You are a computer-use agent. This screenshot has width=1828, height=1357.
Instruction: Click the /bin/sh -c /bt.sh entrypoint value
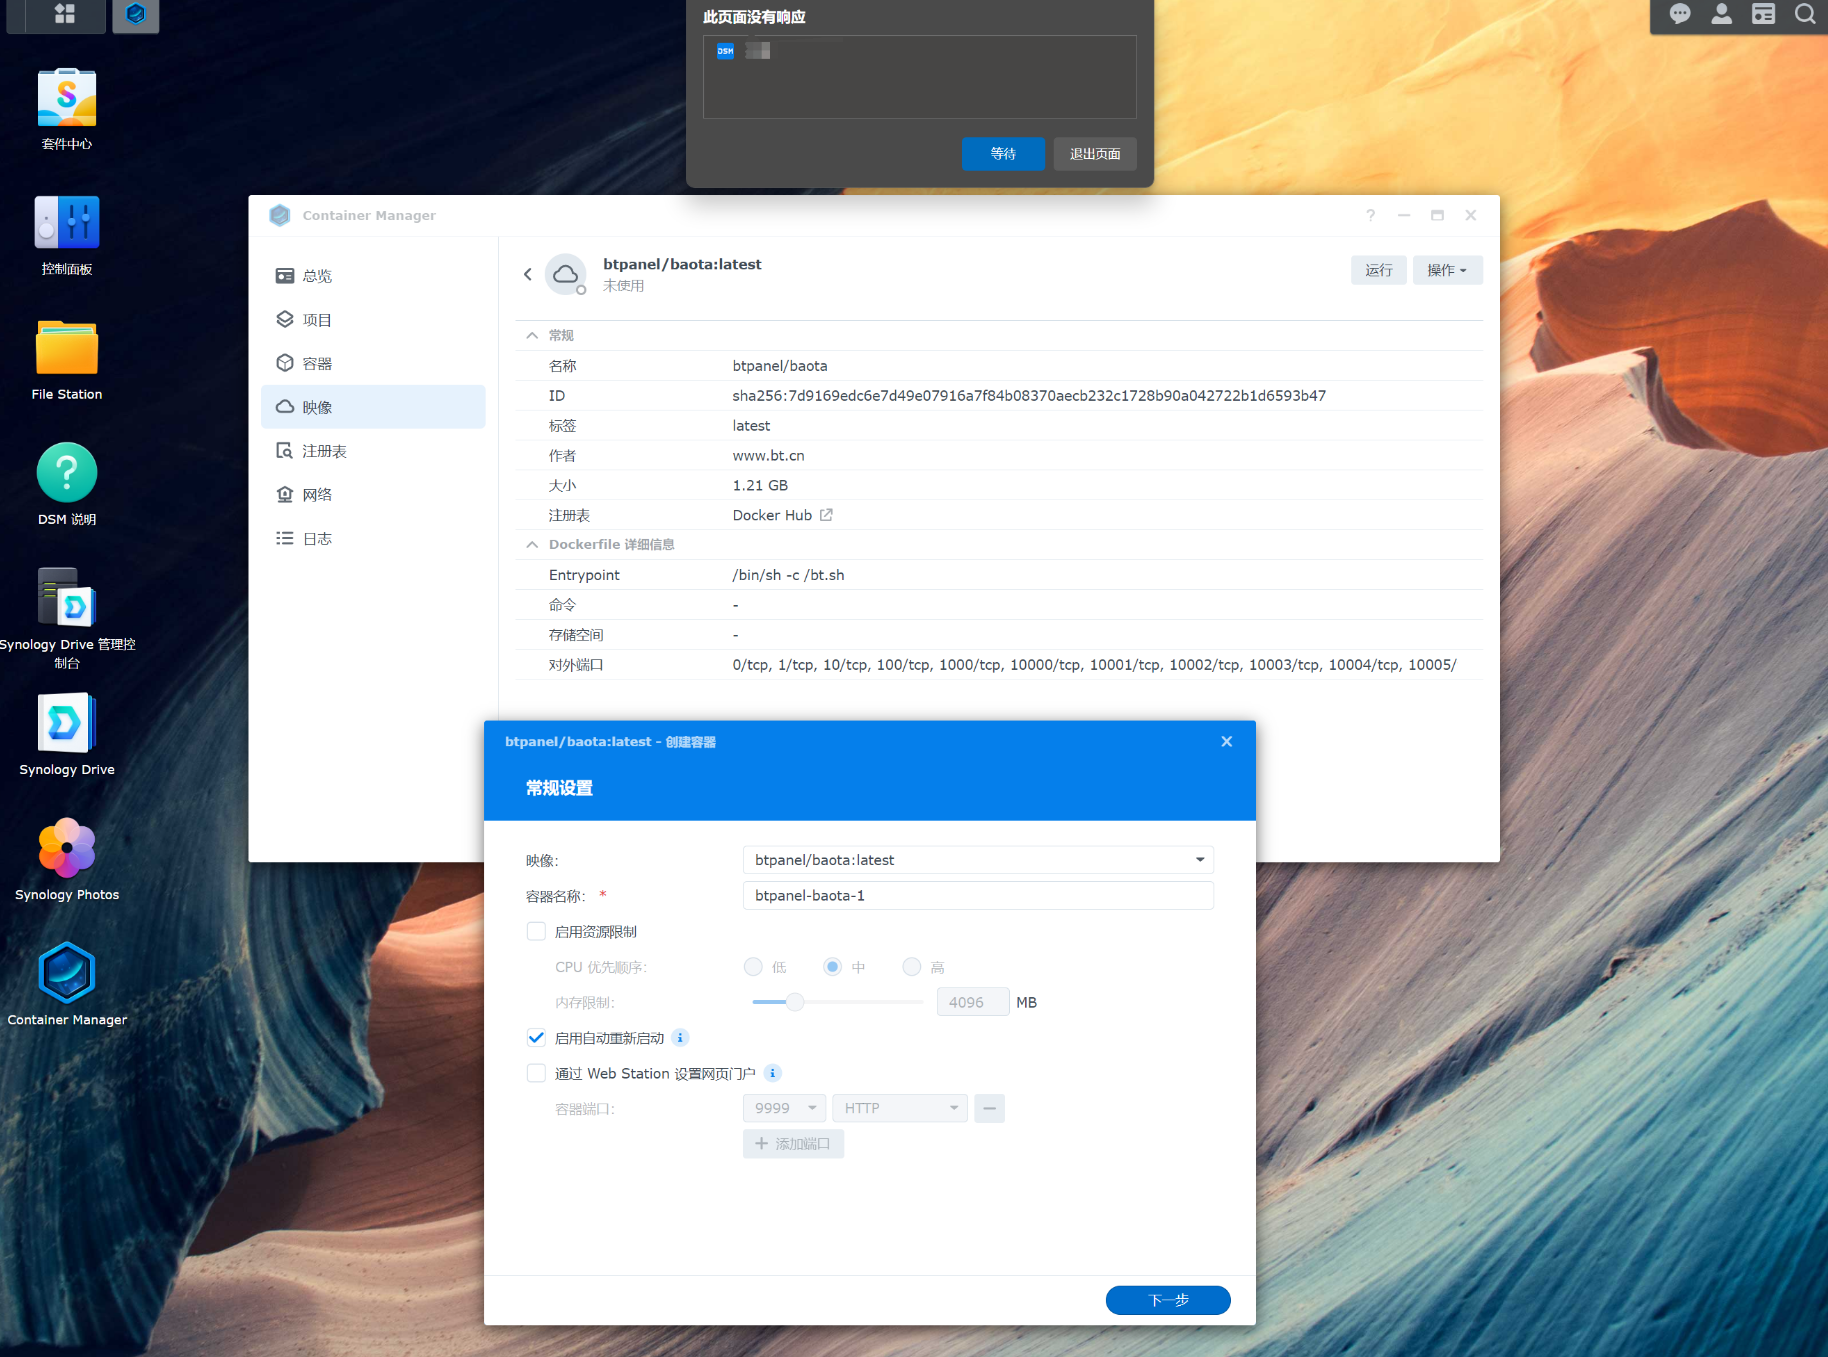coord(788,575)
